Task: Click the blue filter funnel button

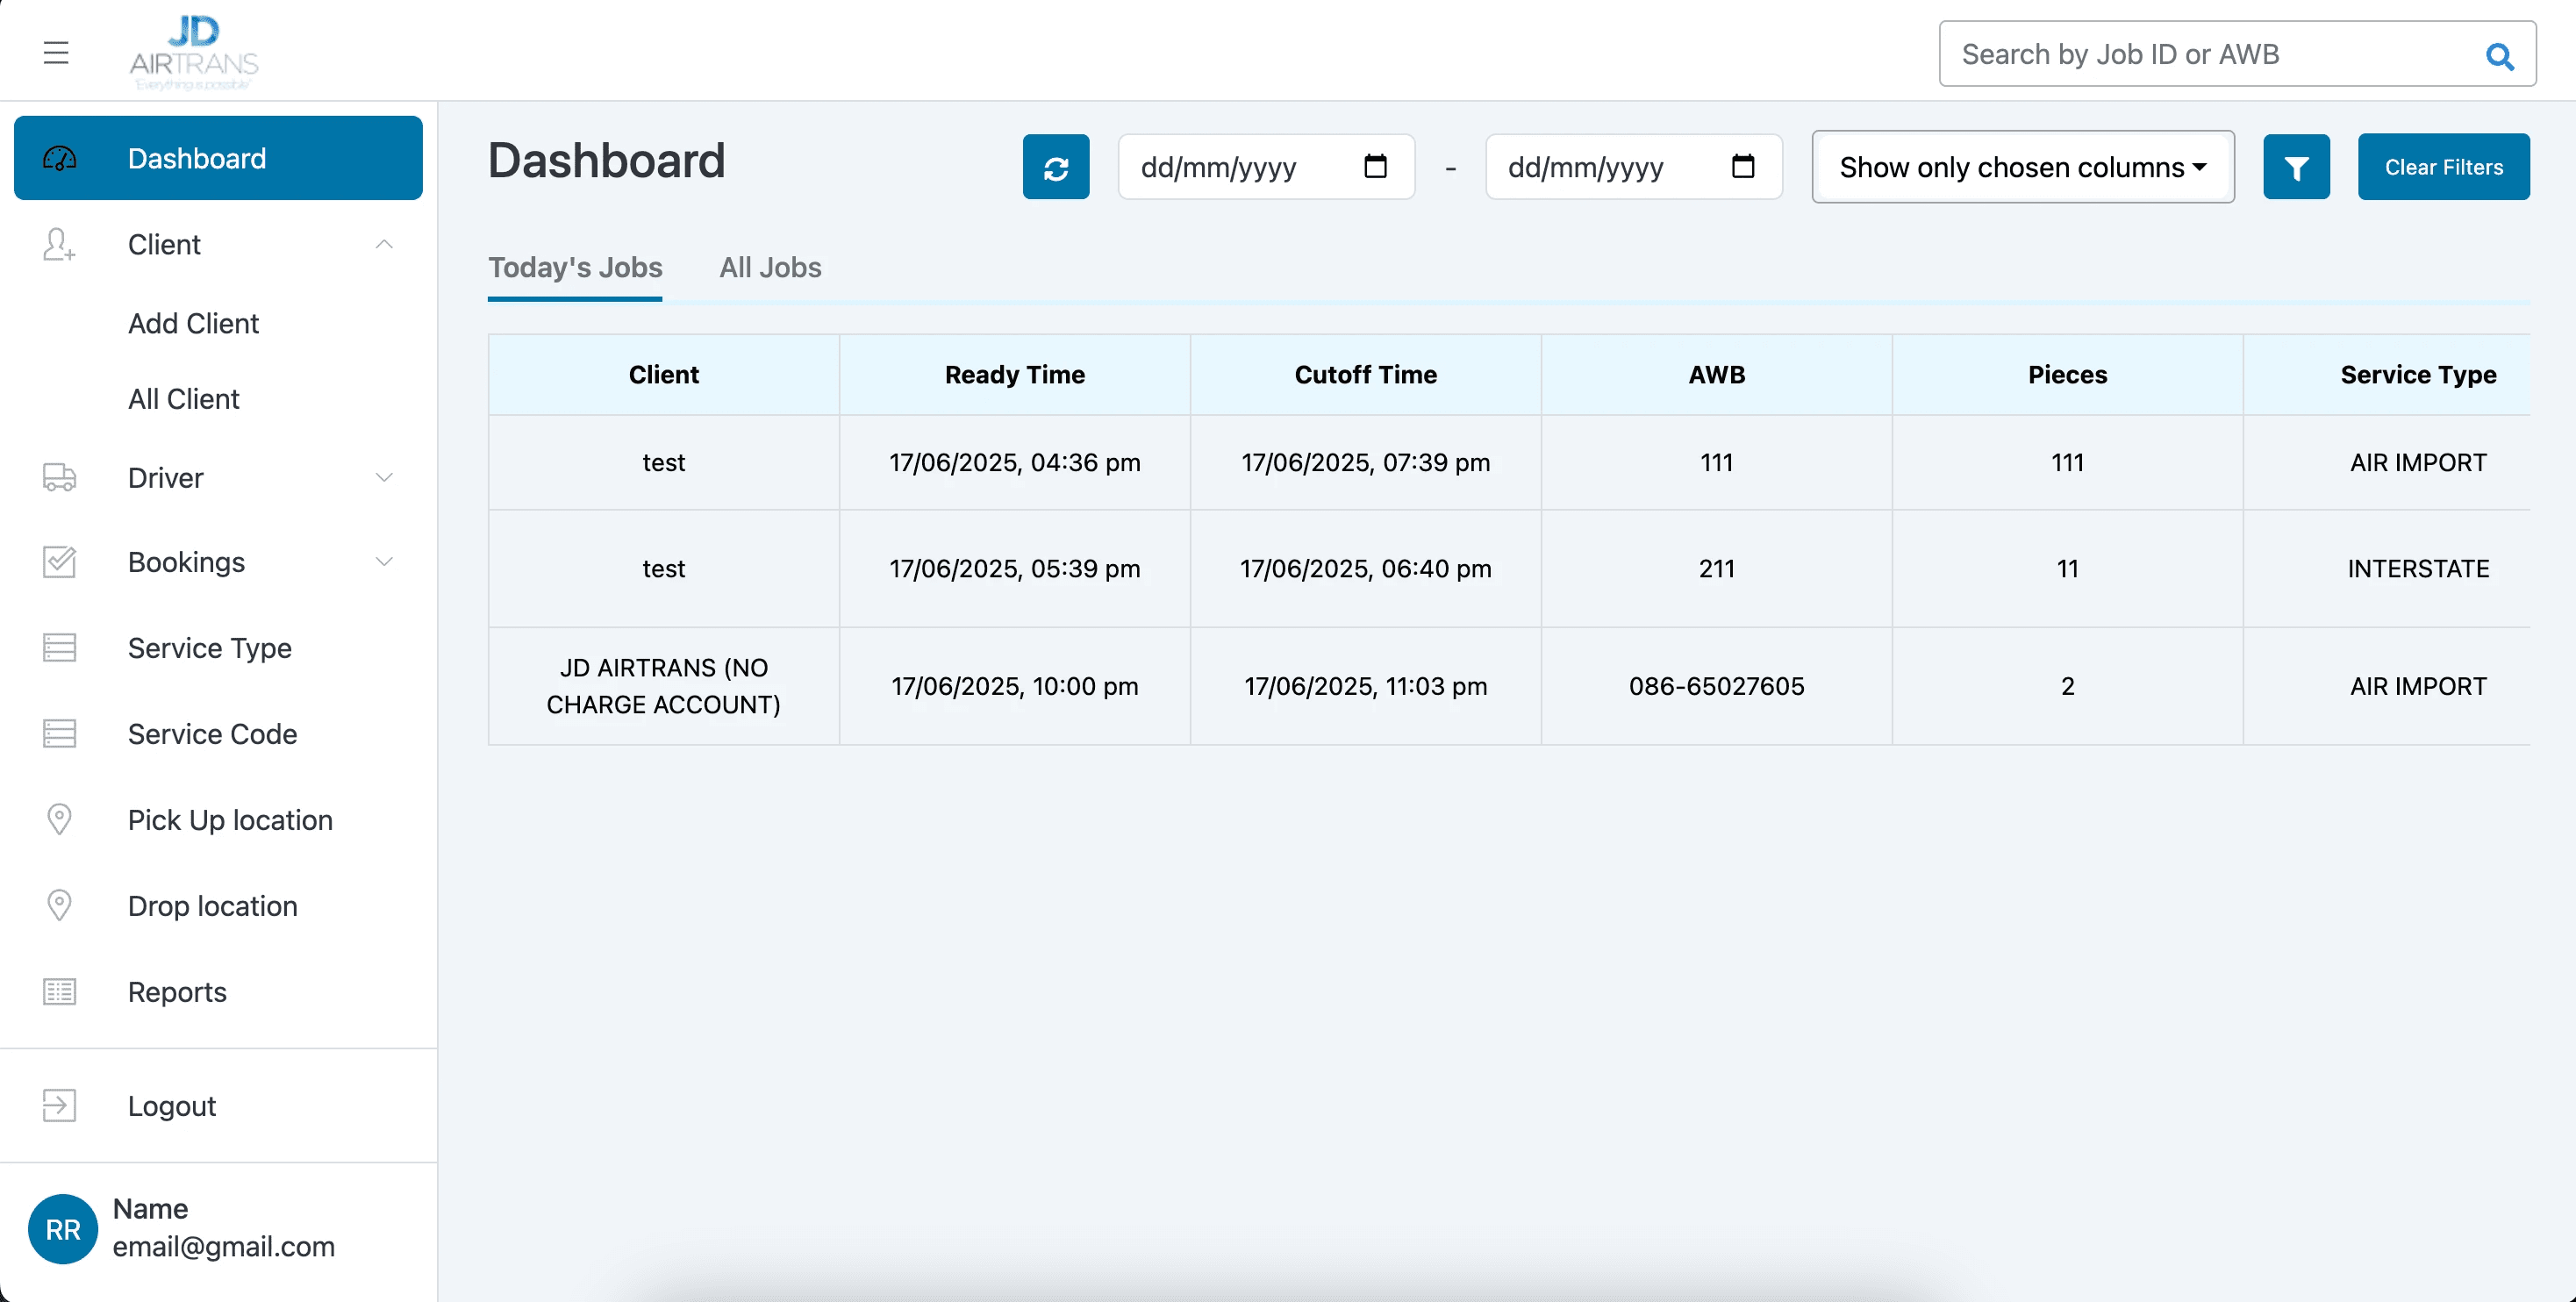Action: [2296, 167]
